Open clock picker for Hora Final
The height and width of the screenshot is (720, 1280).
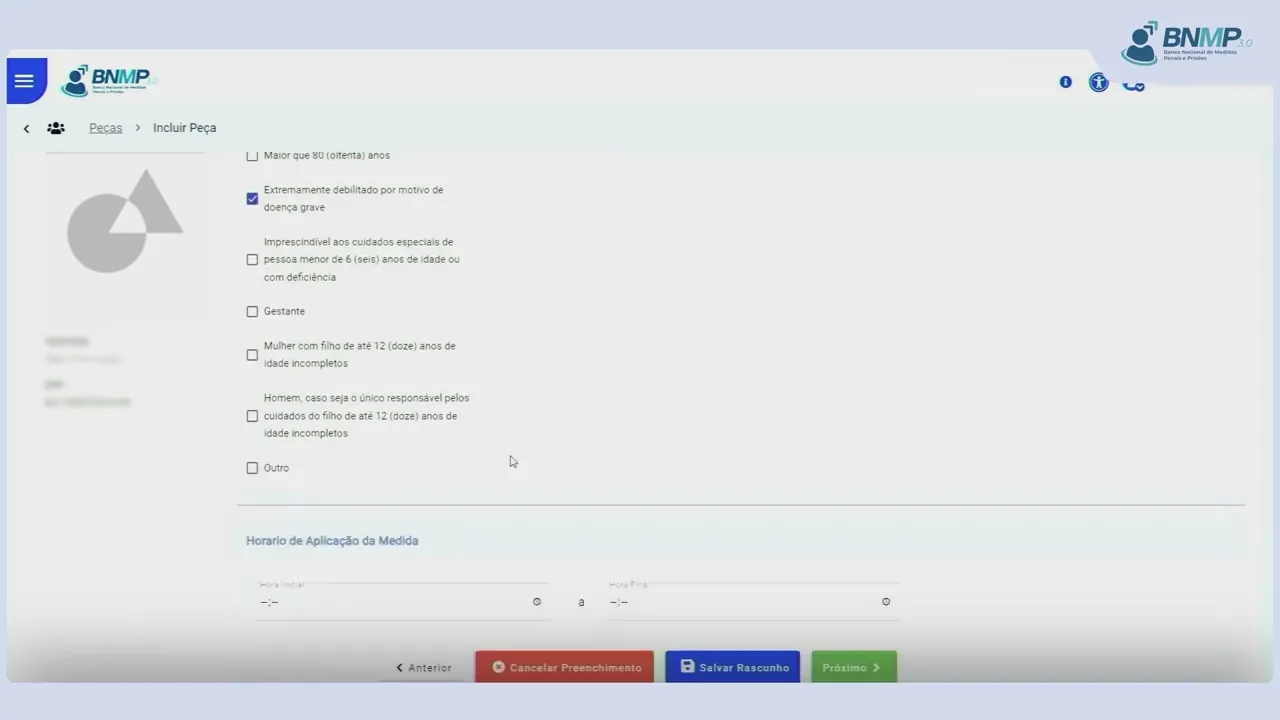pos(886,602)
